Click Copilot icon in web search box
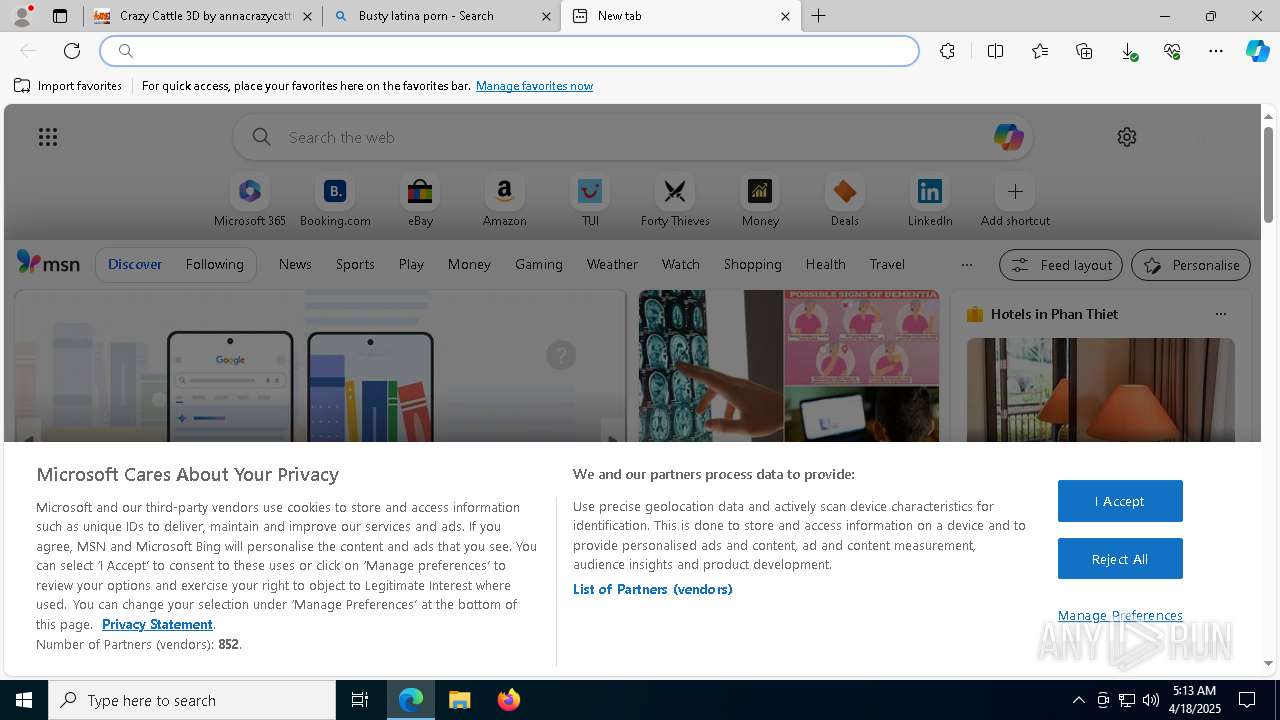Image resolution: width=1280 pixels, height=720 pixels. click(x=1008, y=137)
